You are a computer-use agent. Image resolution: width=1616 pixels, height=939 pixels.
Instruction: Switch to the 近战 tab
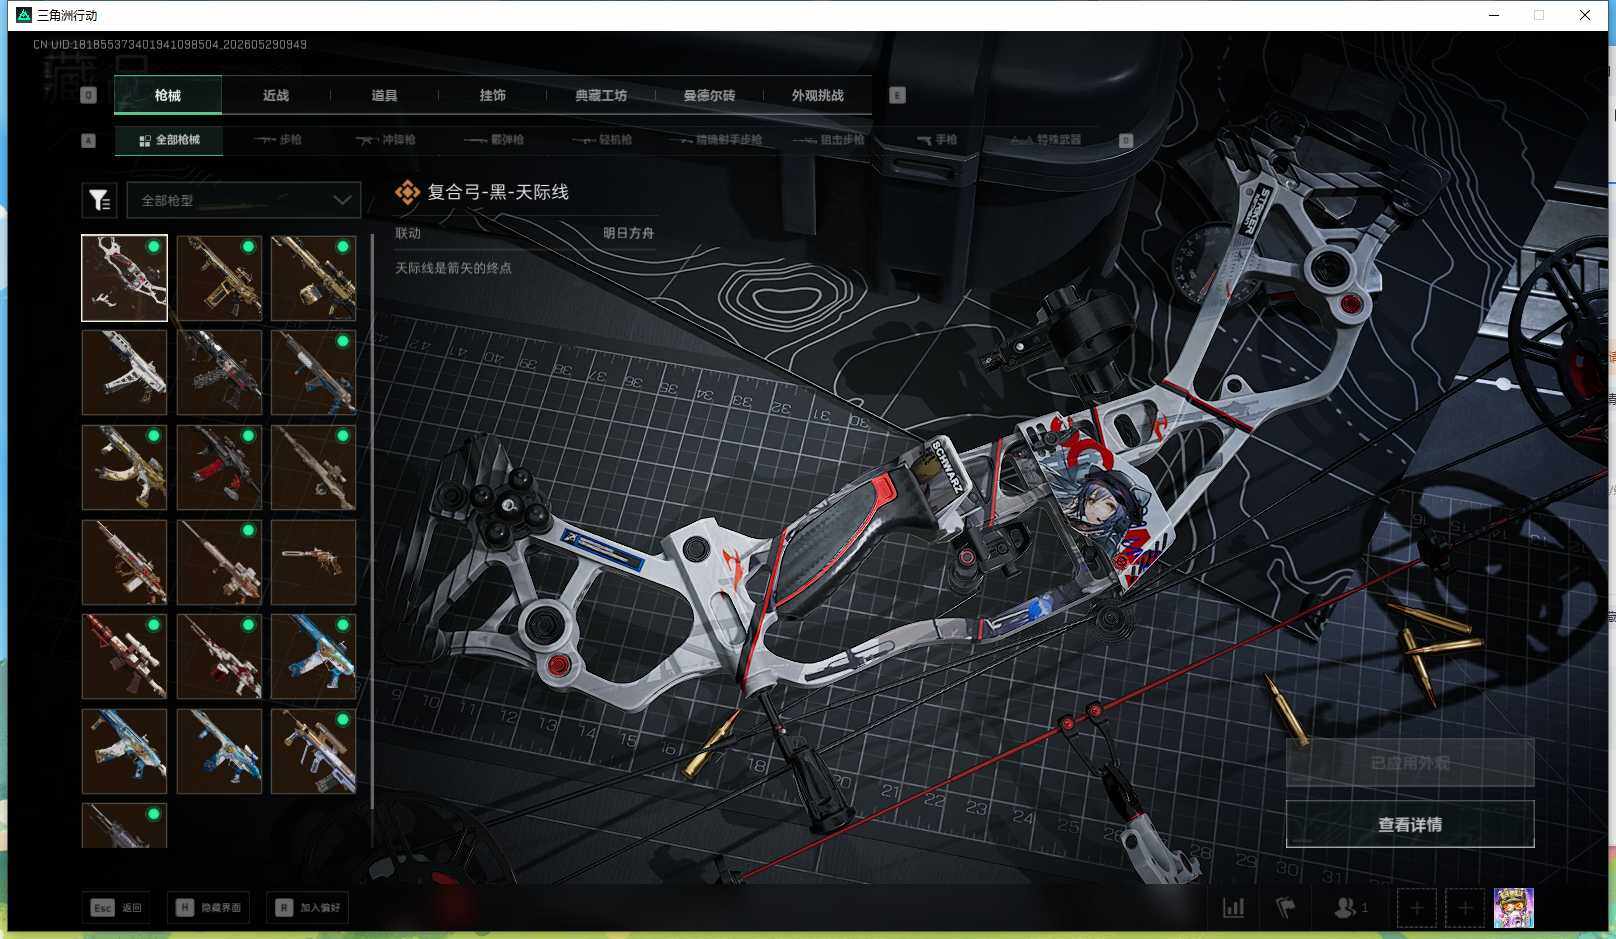pos(276,96)
